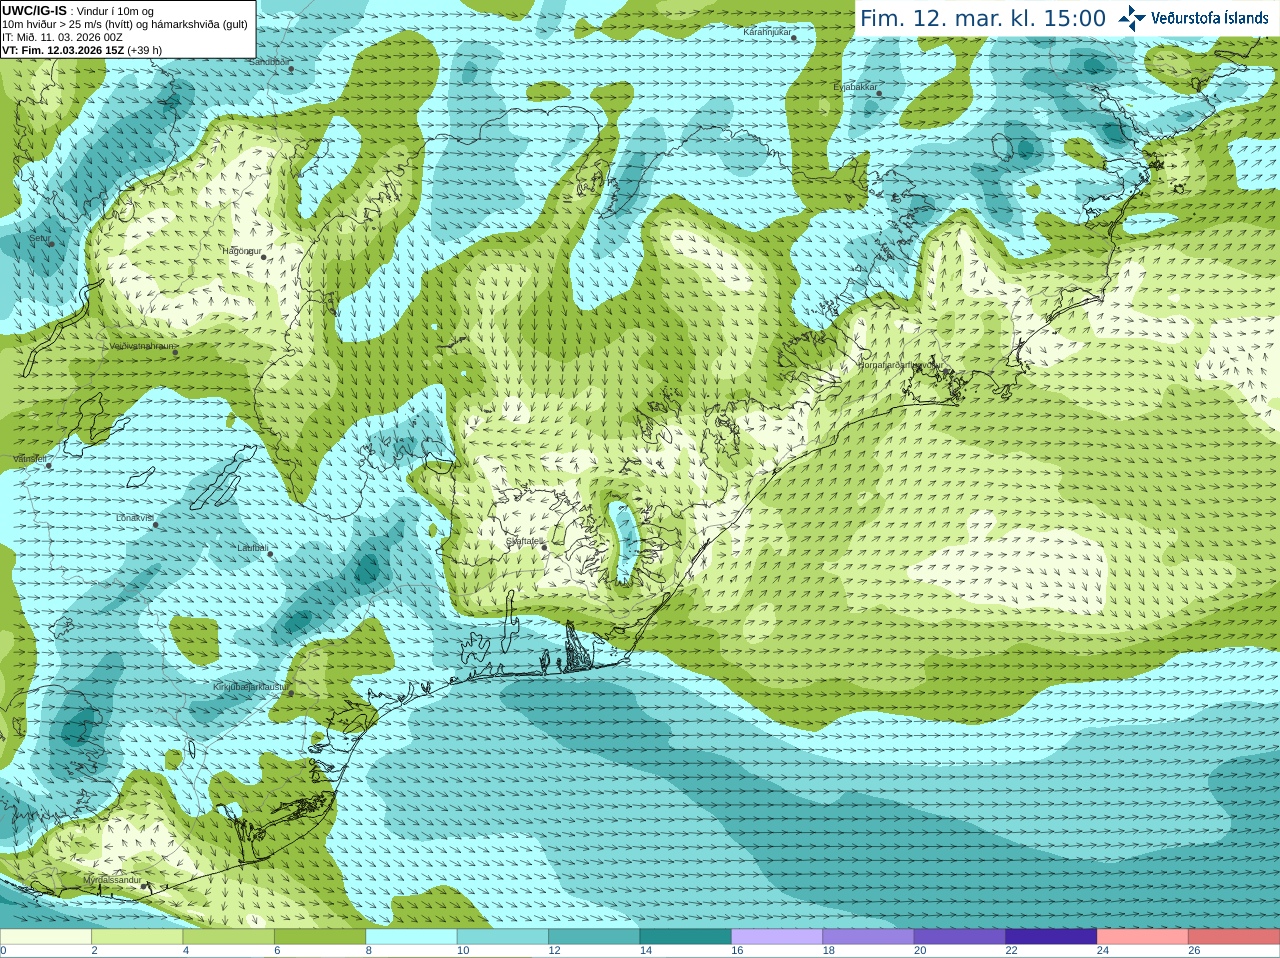Click the Eyjabakkar station label

point(855,87)
